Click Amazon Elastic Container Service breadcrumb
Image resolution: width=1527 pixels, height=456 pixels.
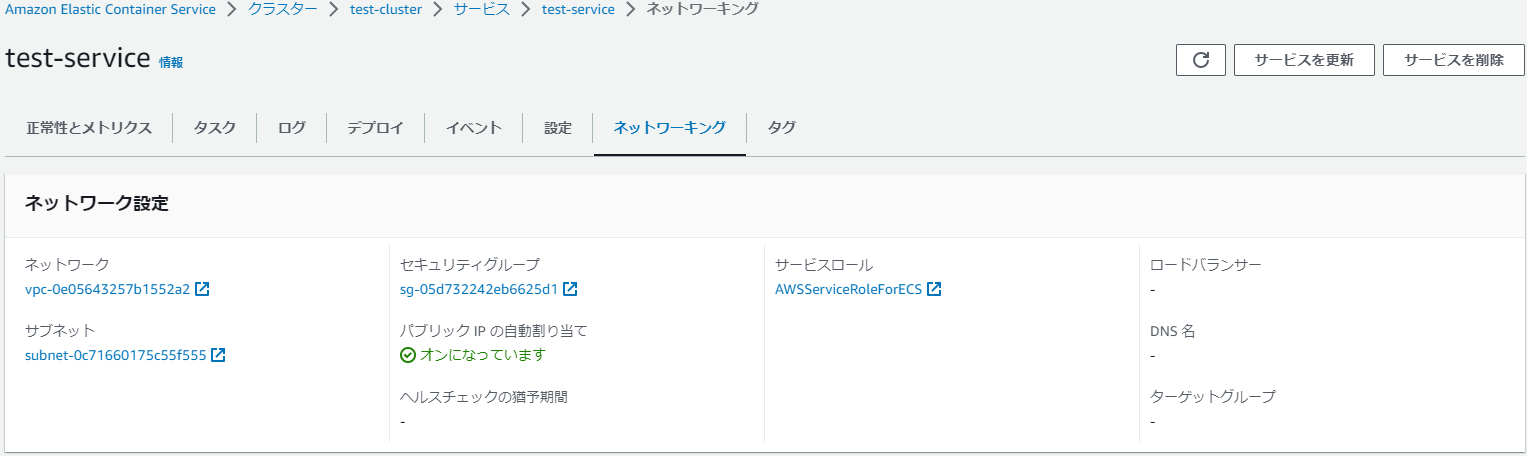coord(110,9)
